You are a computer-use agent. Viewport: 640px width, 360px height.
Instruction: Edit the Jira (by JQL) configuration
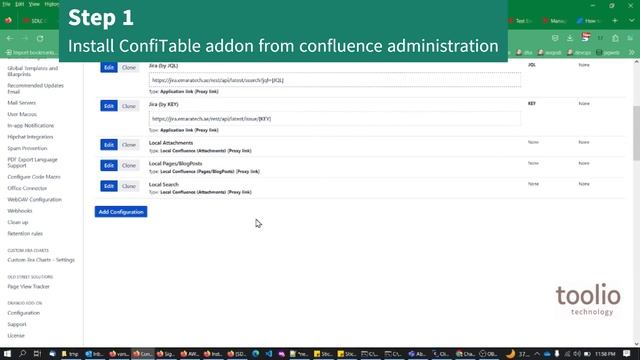tap(109, 67)
